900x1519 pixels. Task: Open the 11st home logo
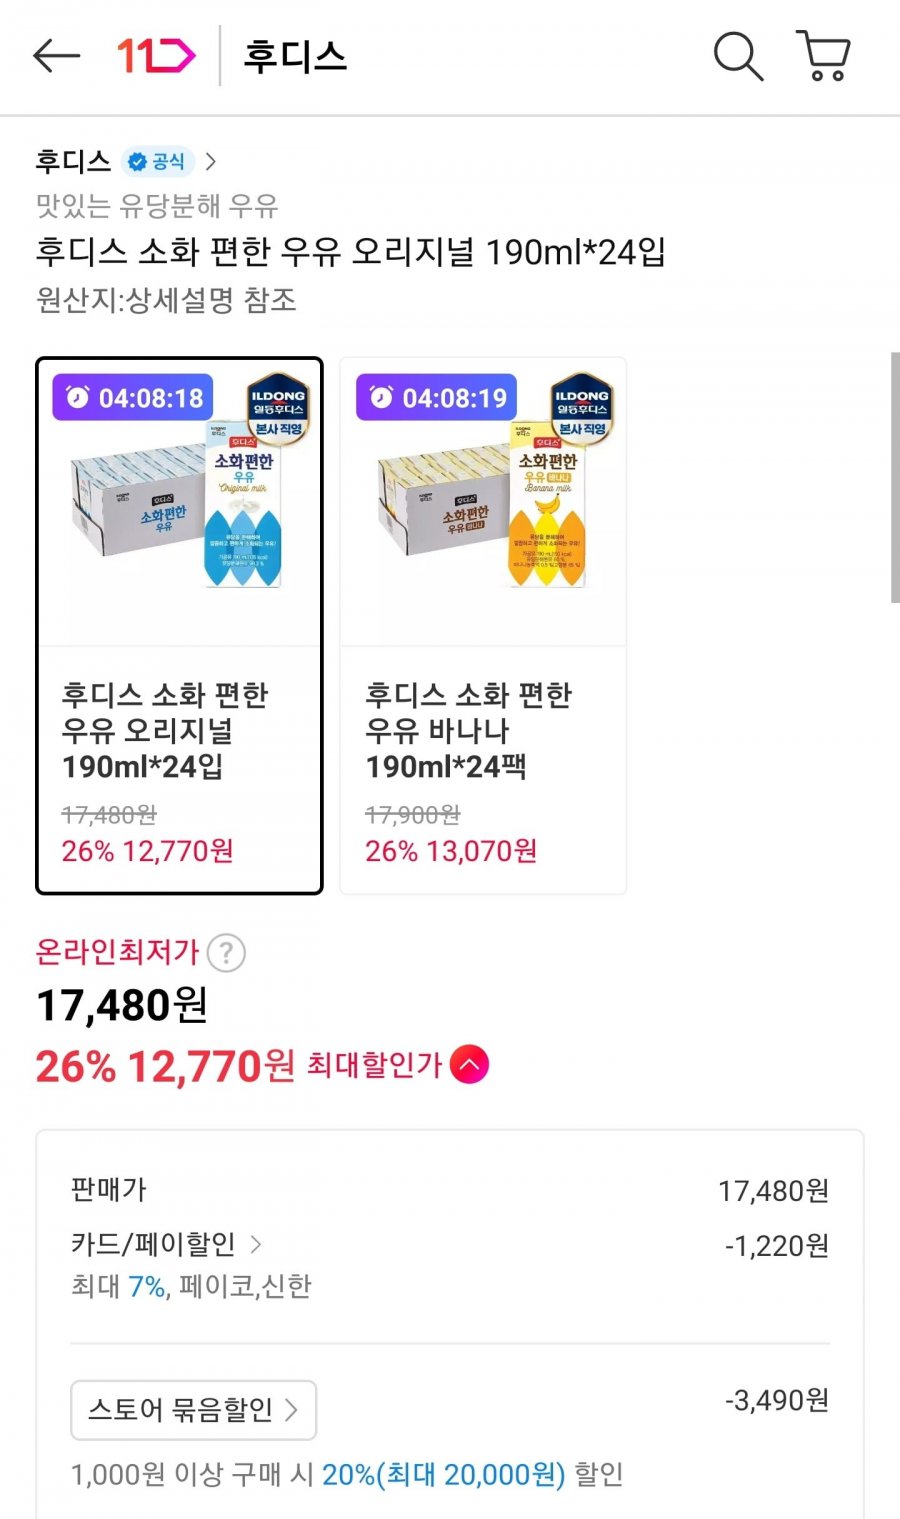tap(156, 56)
